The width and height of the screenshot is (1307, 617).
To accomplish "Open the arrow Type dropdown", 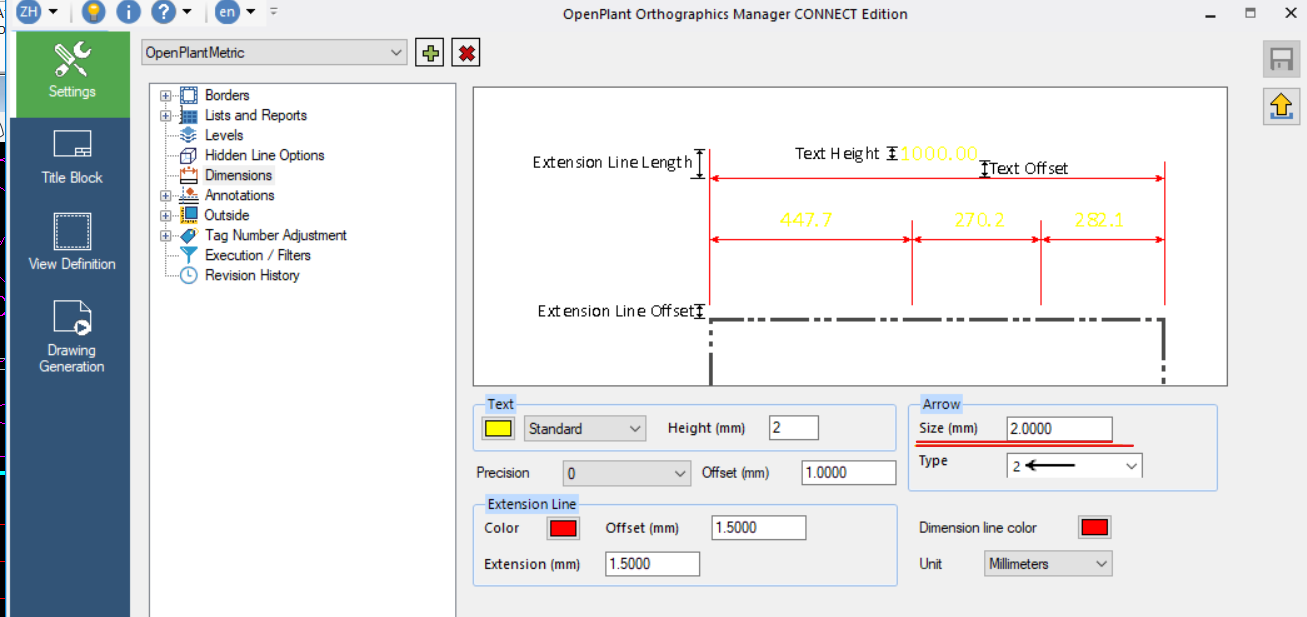I will 1074,466.
